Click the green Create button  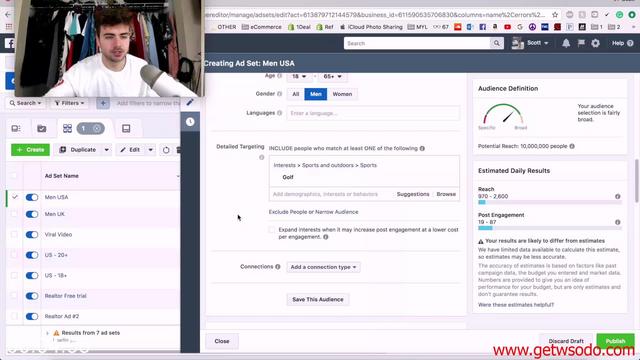tap(31, 150)
